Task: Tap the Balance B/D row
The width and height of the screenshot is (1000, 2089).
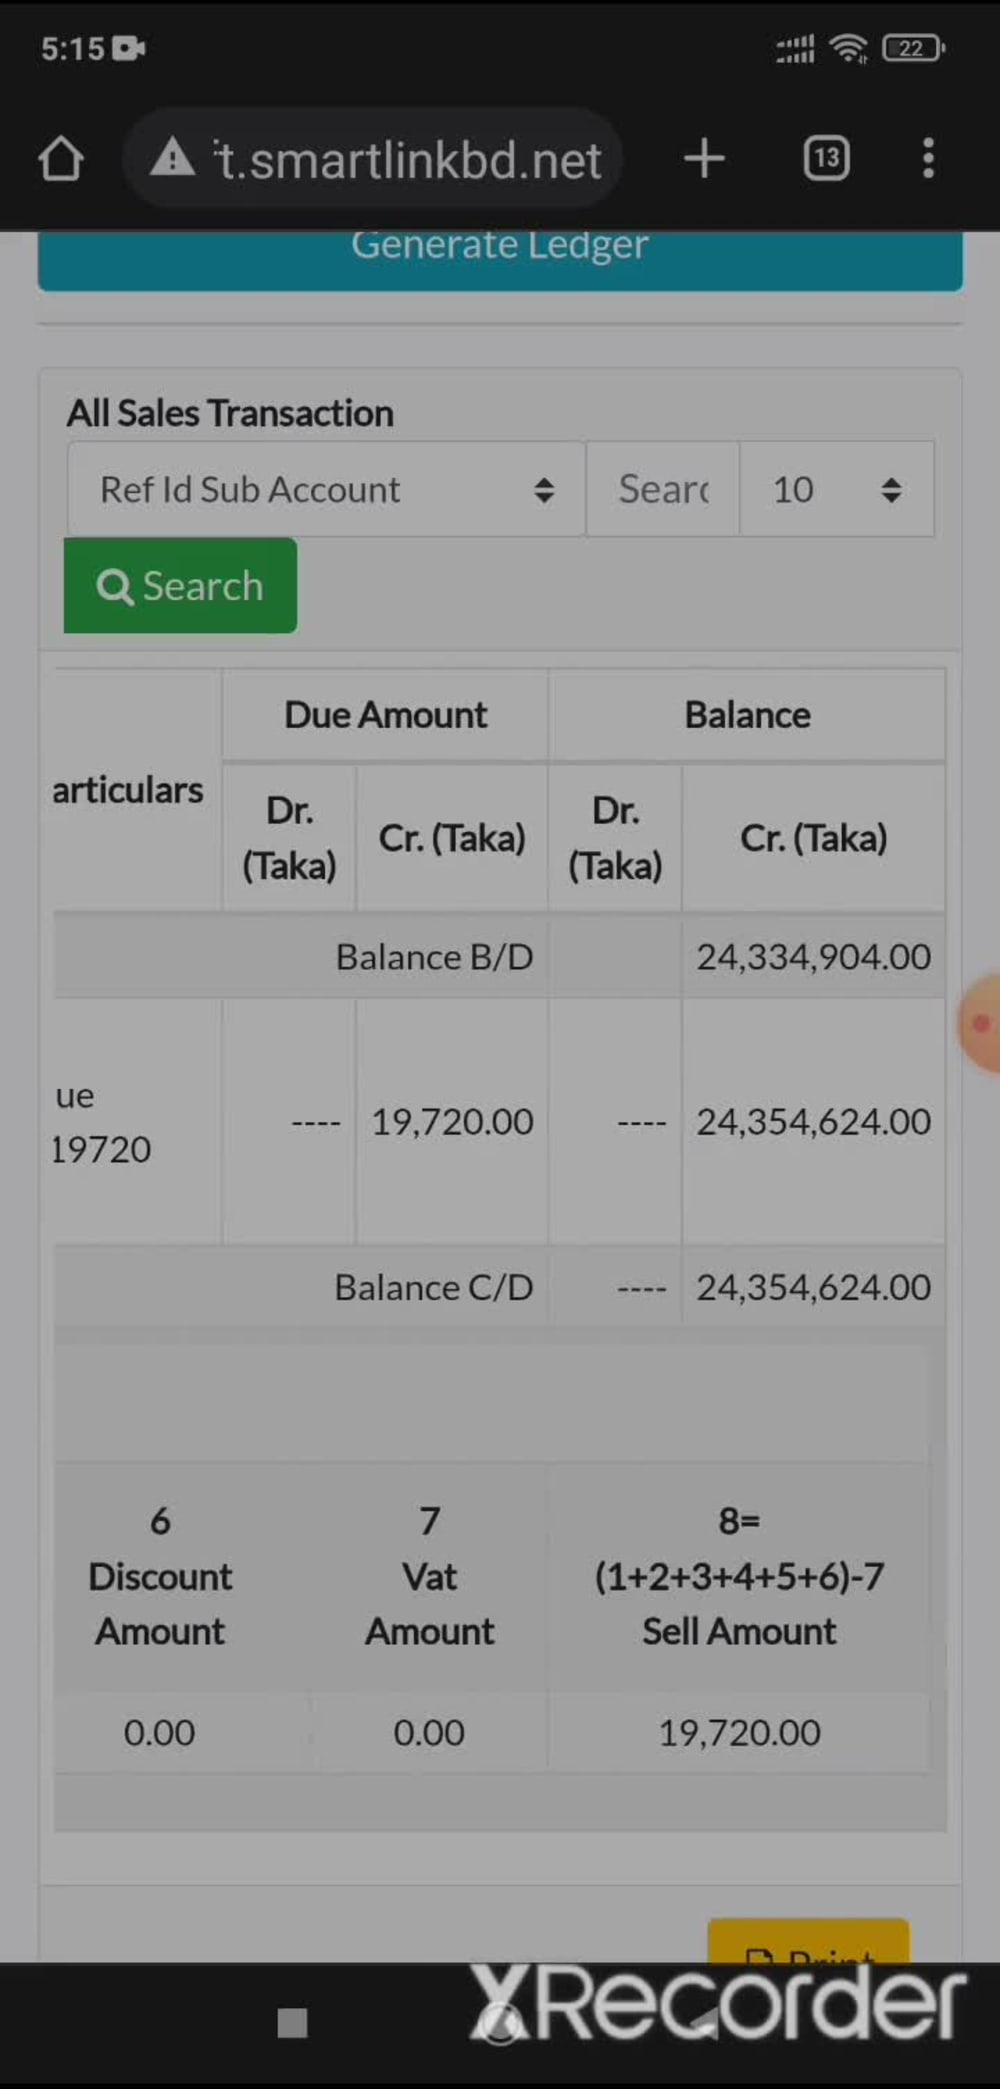Action: pos(499,956)
